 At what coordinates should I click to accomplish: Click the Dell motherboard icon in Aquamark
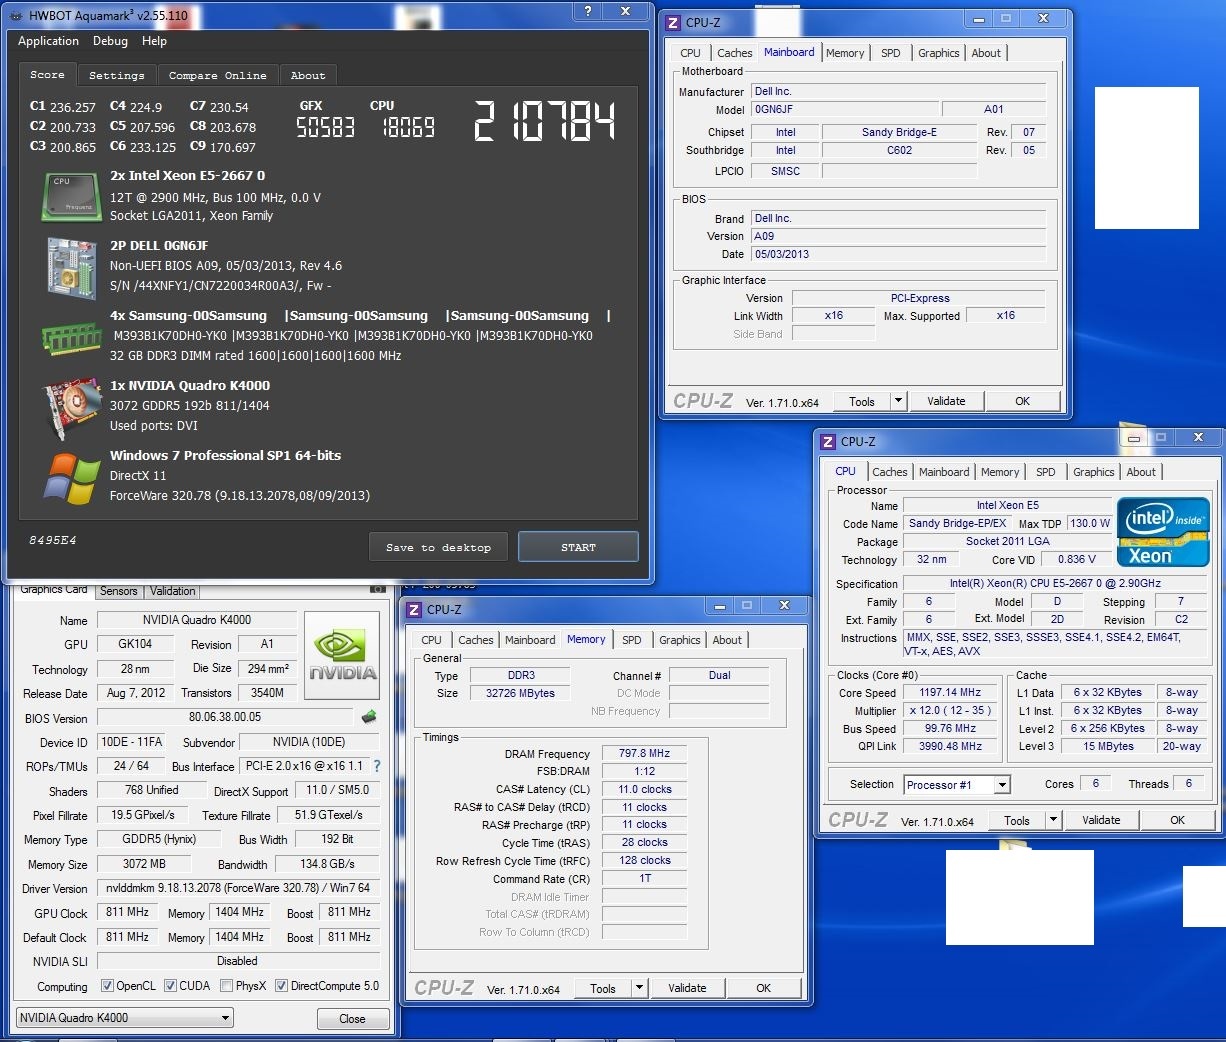coord(71,267)
